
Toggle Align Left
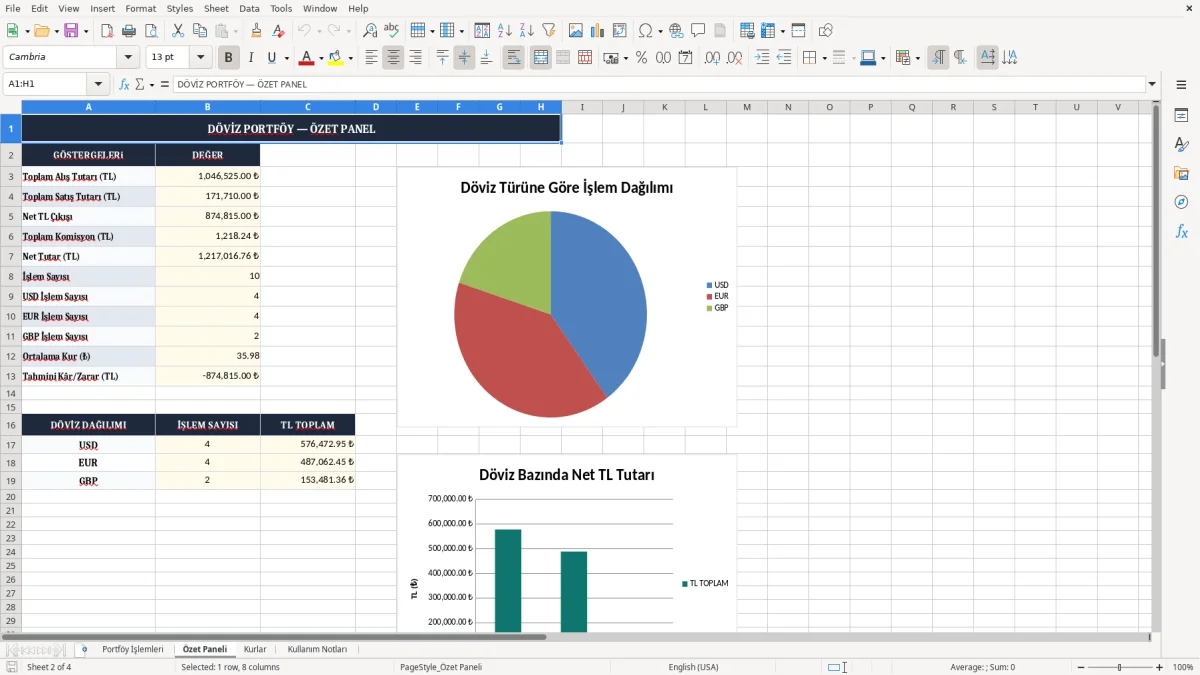tap(372, 58)
